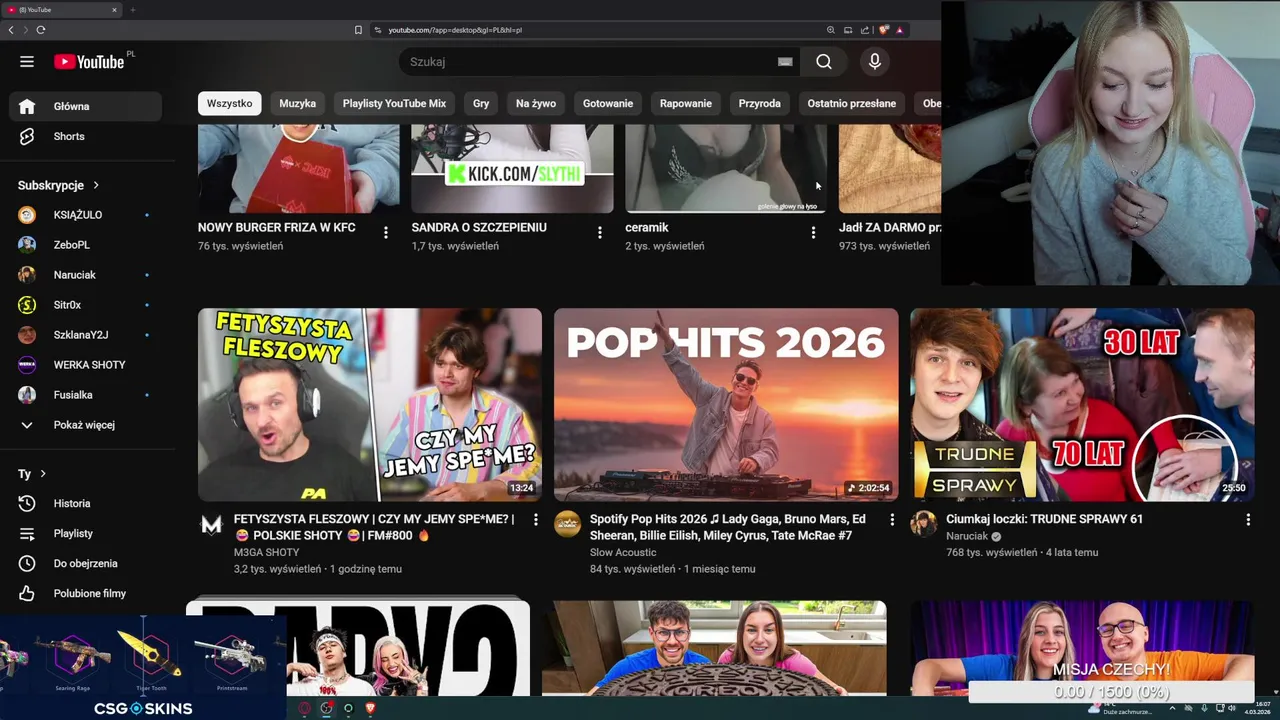Viewport: 1280px width, 720px height.
Task: Play the FETYSZYSTA FLESZOWY thumbnail
Action: coord(370,404)
